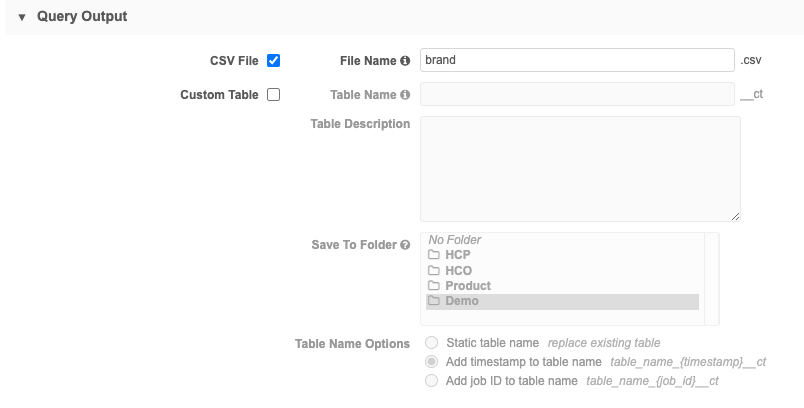Click the Table Name info icon
This screenshot has height=408, width=804.
405,96
